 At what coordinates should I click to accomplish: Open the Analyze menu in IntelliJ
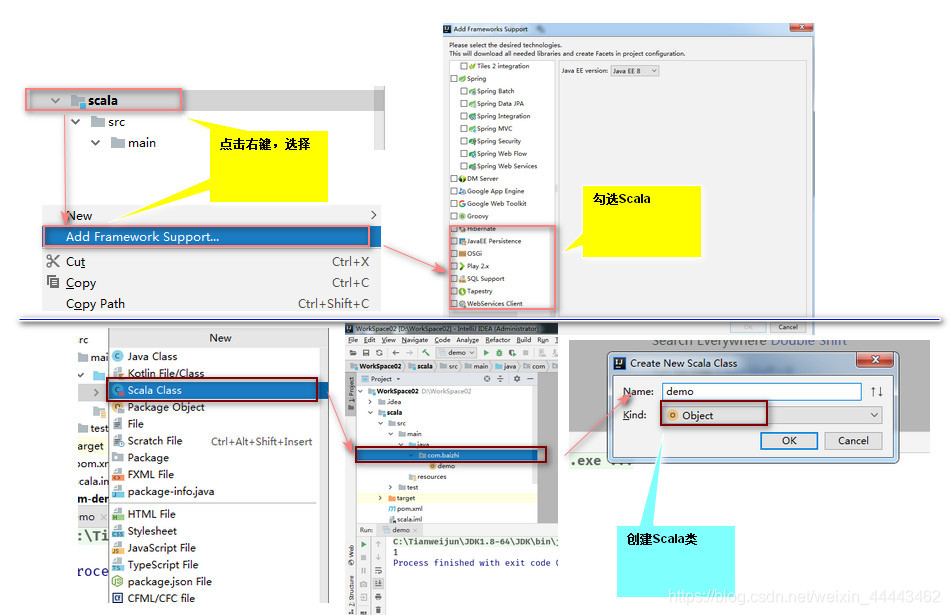467,340
